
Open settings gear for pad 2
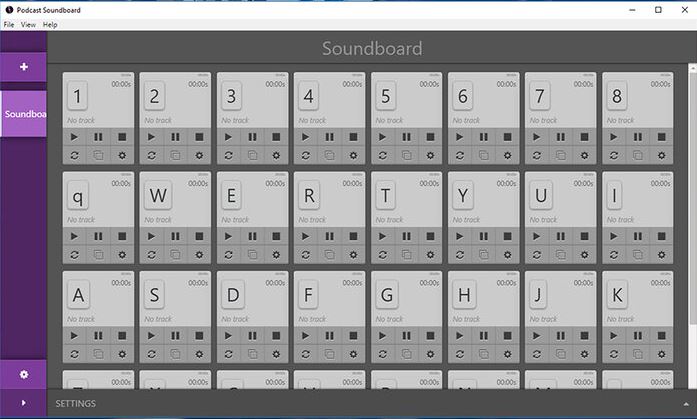[199, 156]
